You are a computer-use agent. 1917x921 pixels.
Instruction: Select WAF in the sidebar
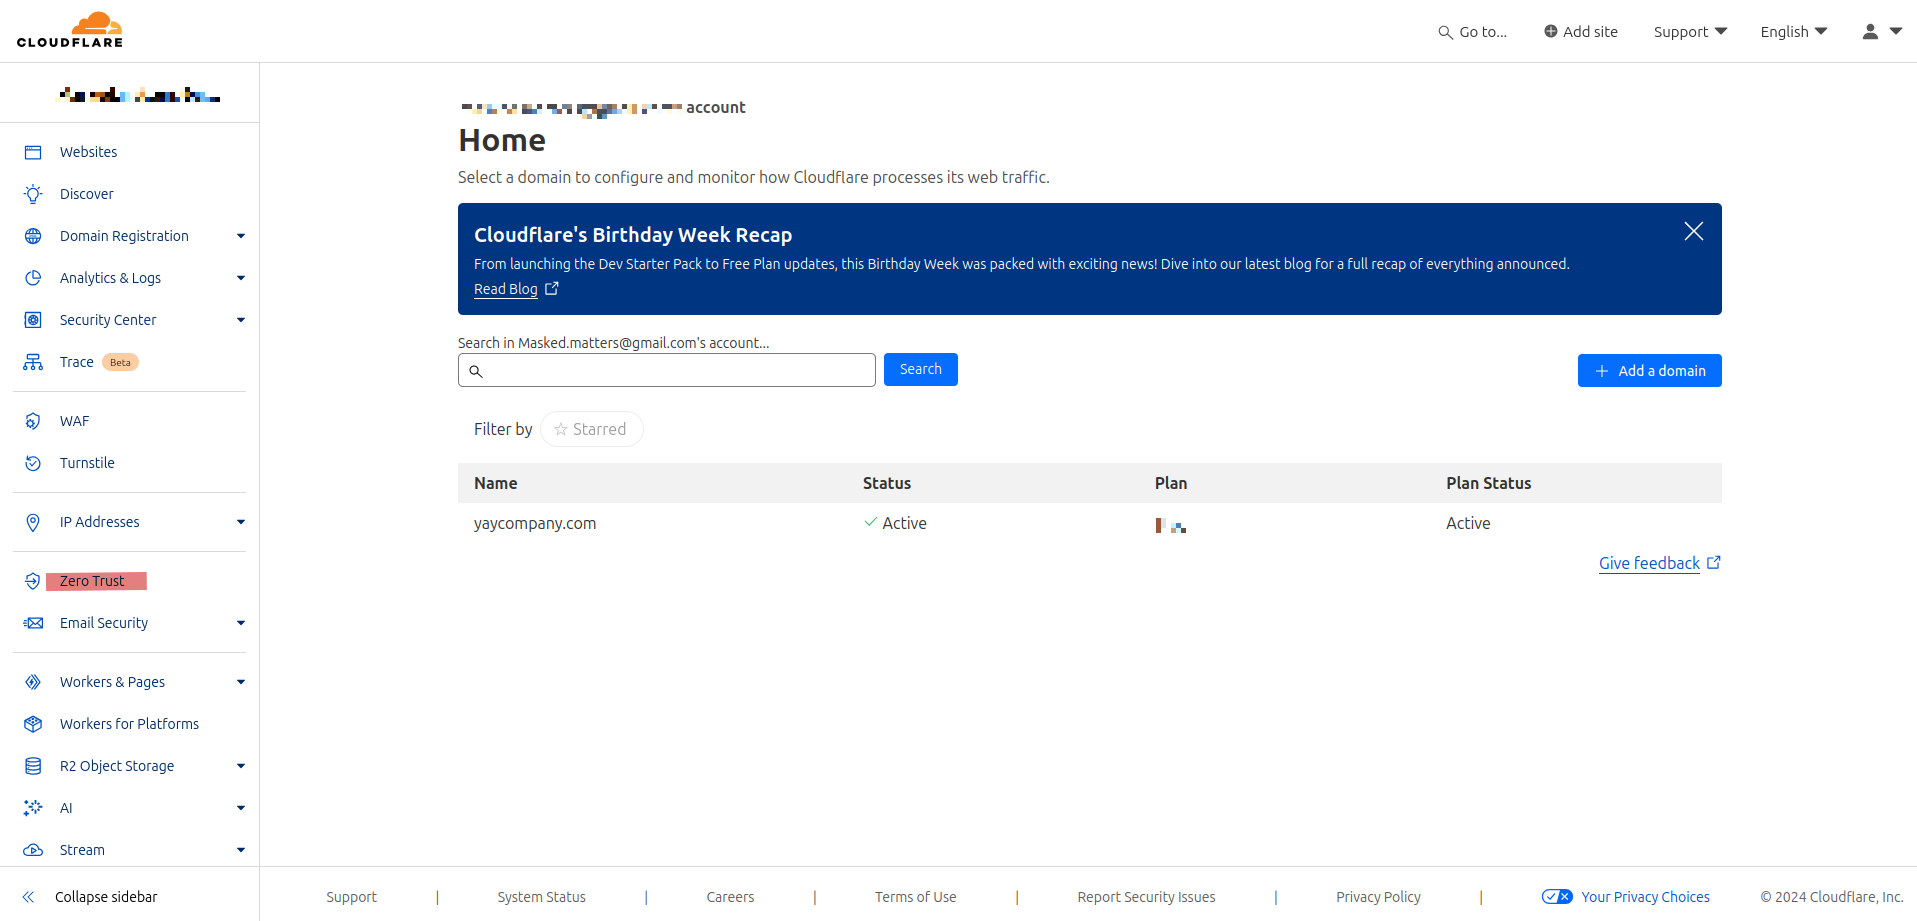click(x=75, y=421)
